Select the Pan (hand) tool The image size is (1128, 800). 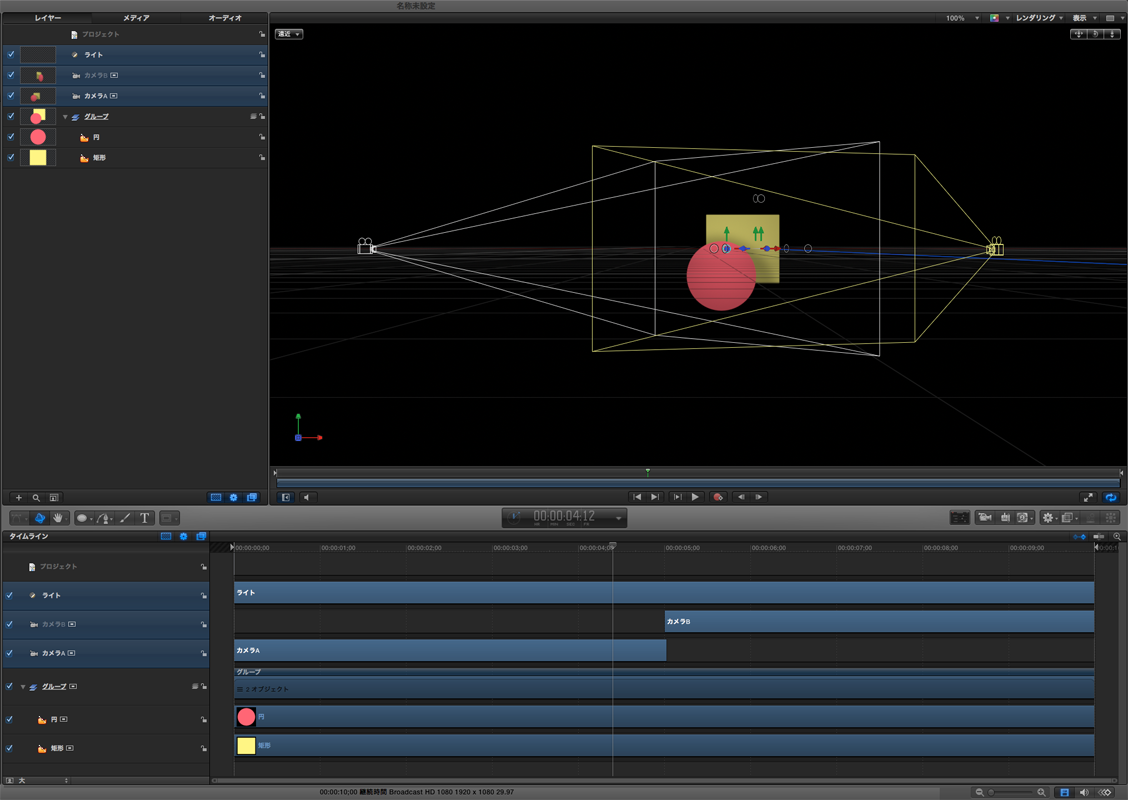[58, 518]
